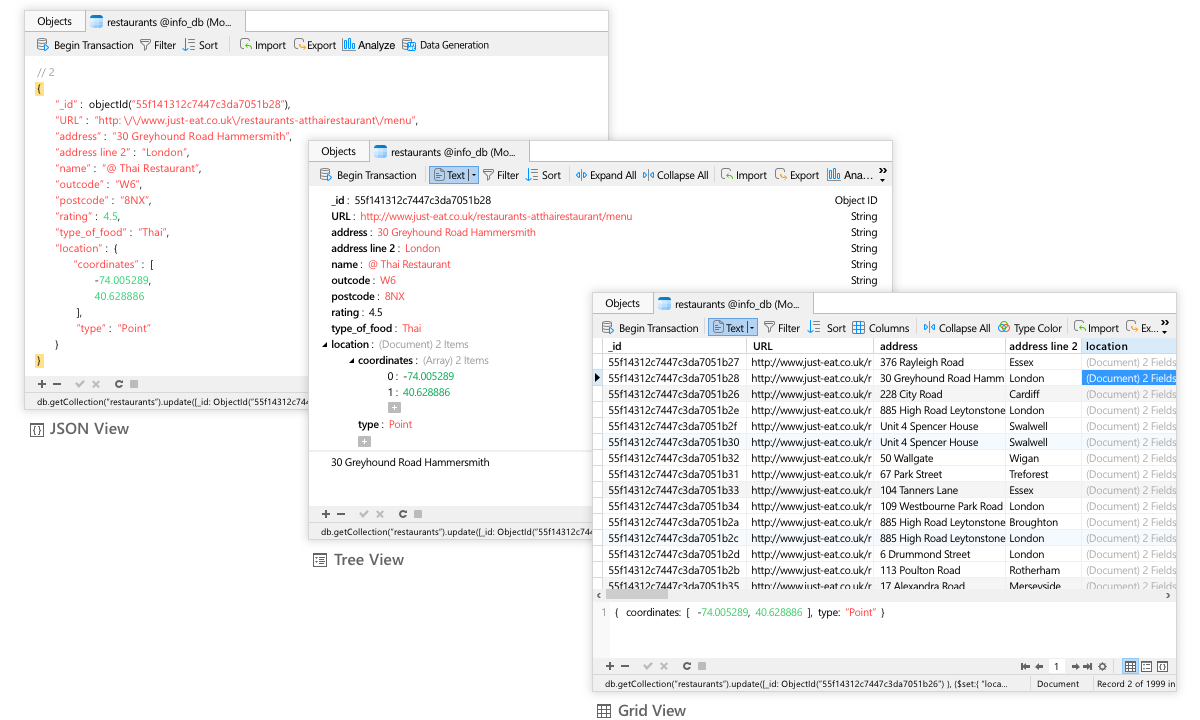Click the address column header in grid
Screen dimensions: 1200x720
(941, 346)
